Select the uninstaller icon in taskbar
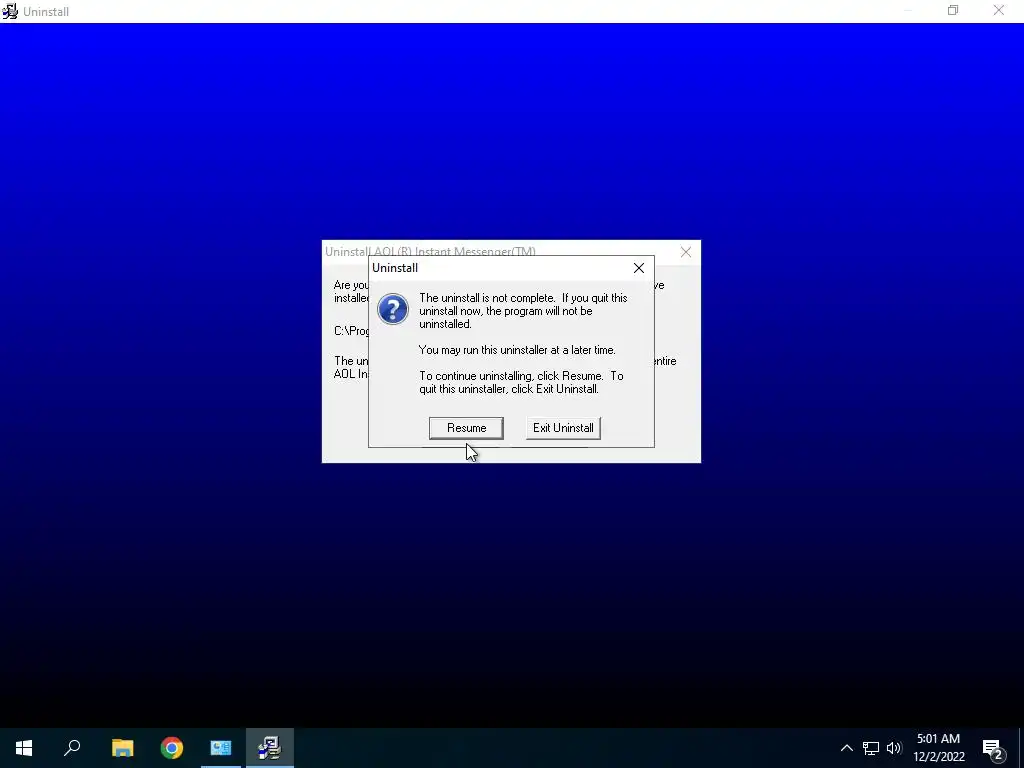1024x768 pixels. [x=270, y=748]
